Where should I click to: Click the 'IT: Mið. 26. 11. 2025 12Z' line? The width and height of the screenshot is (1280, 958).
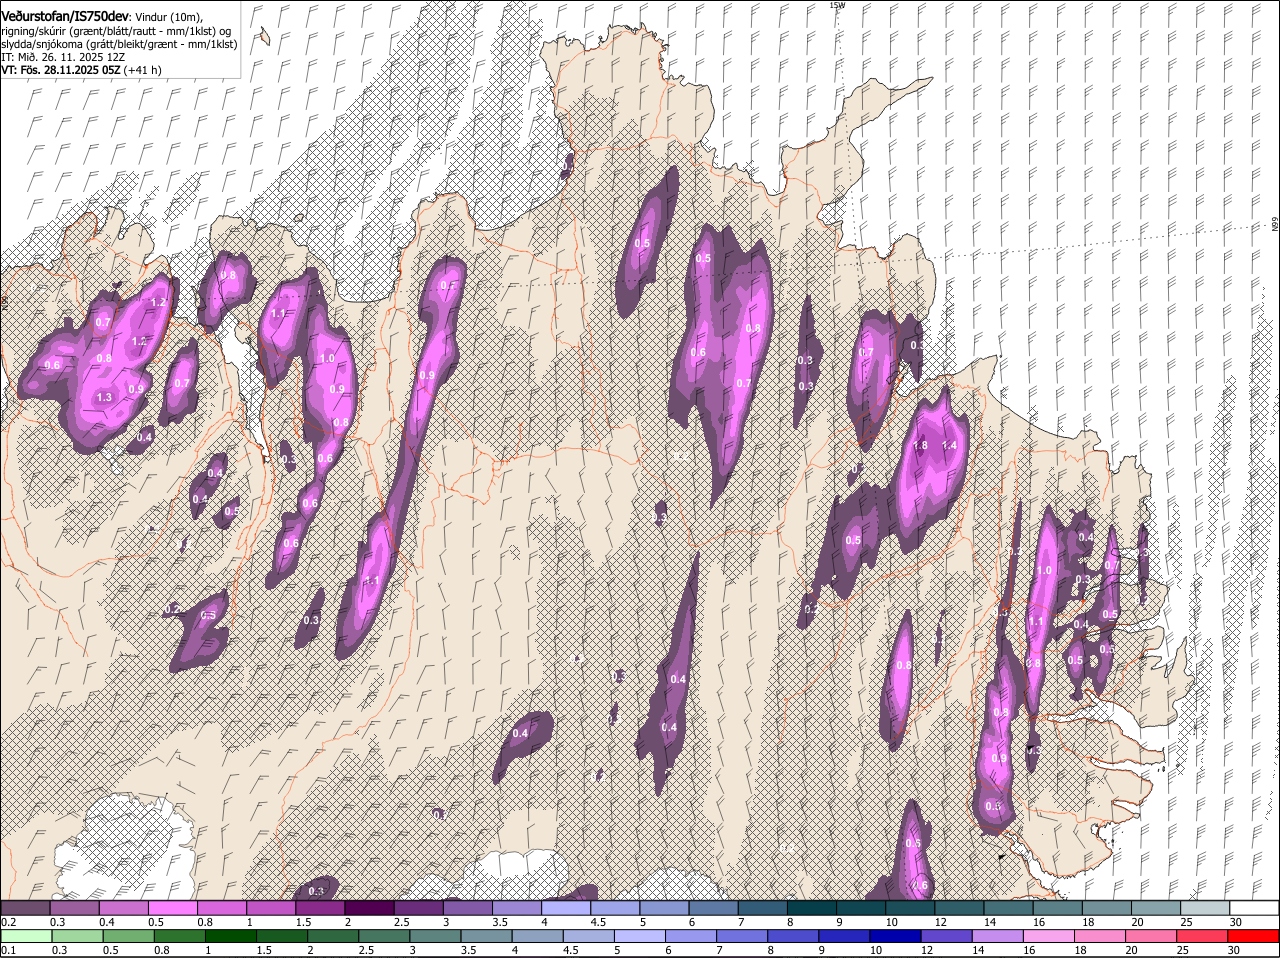pos(63,57)
